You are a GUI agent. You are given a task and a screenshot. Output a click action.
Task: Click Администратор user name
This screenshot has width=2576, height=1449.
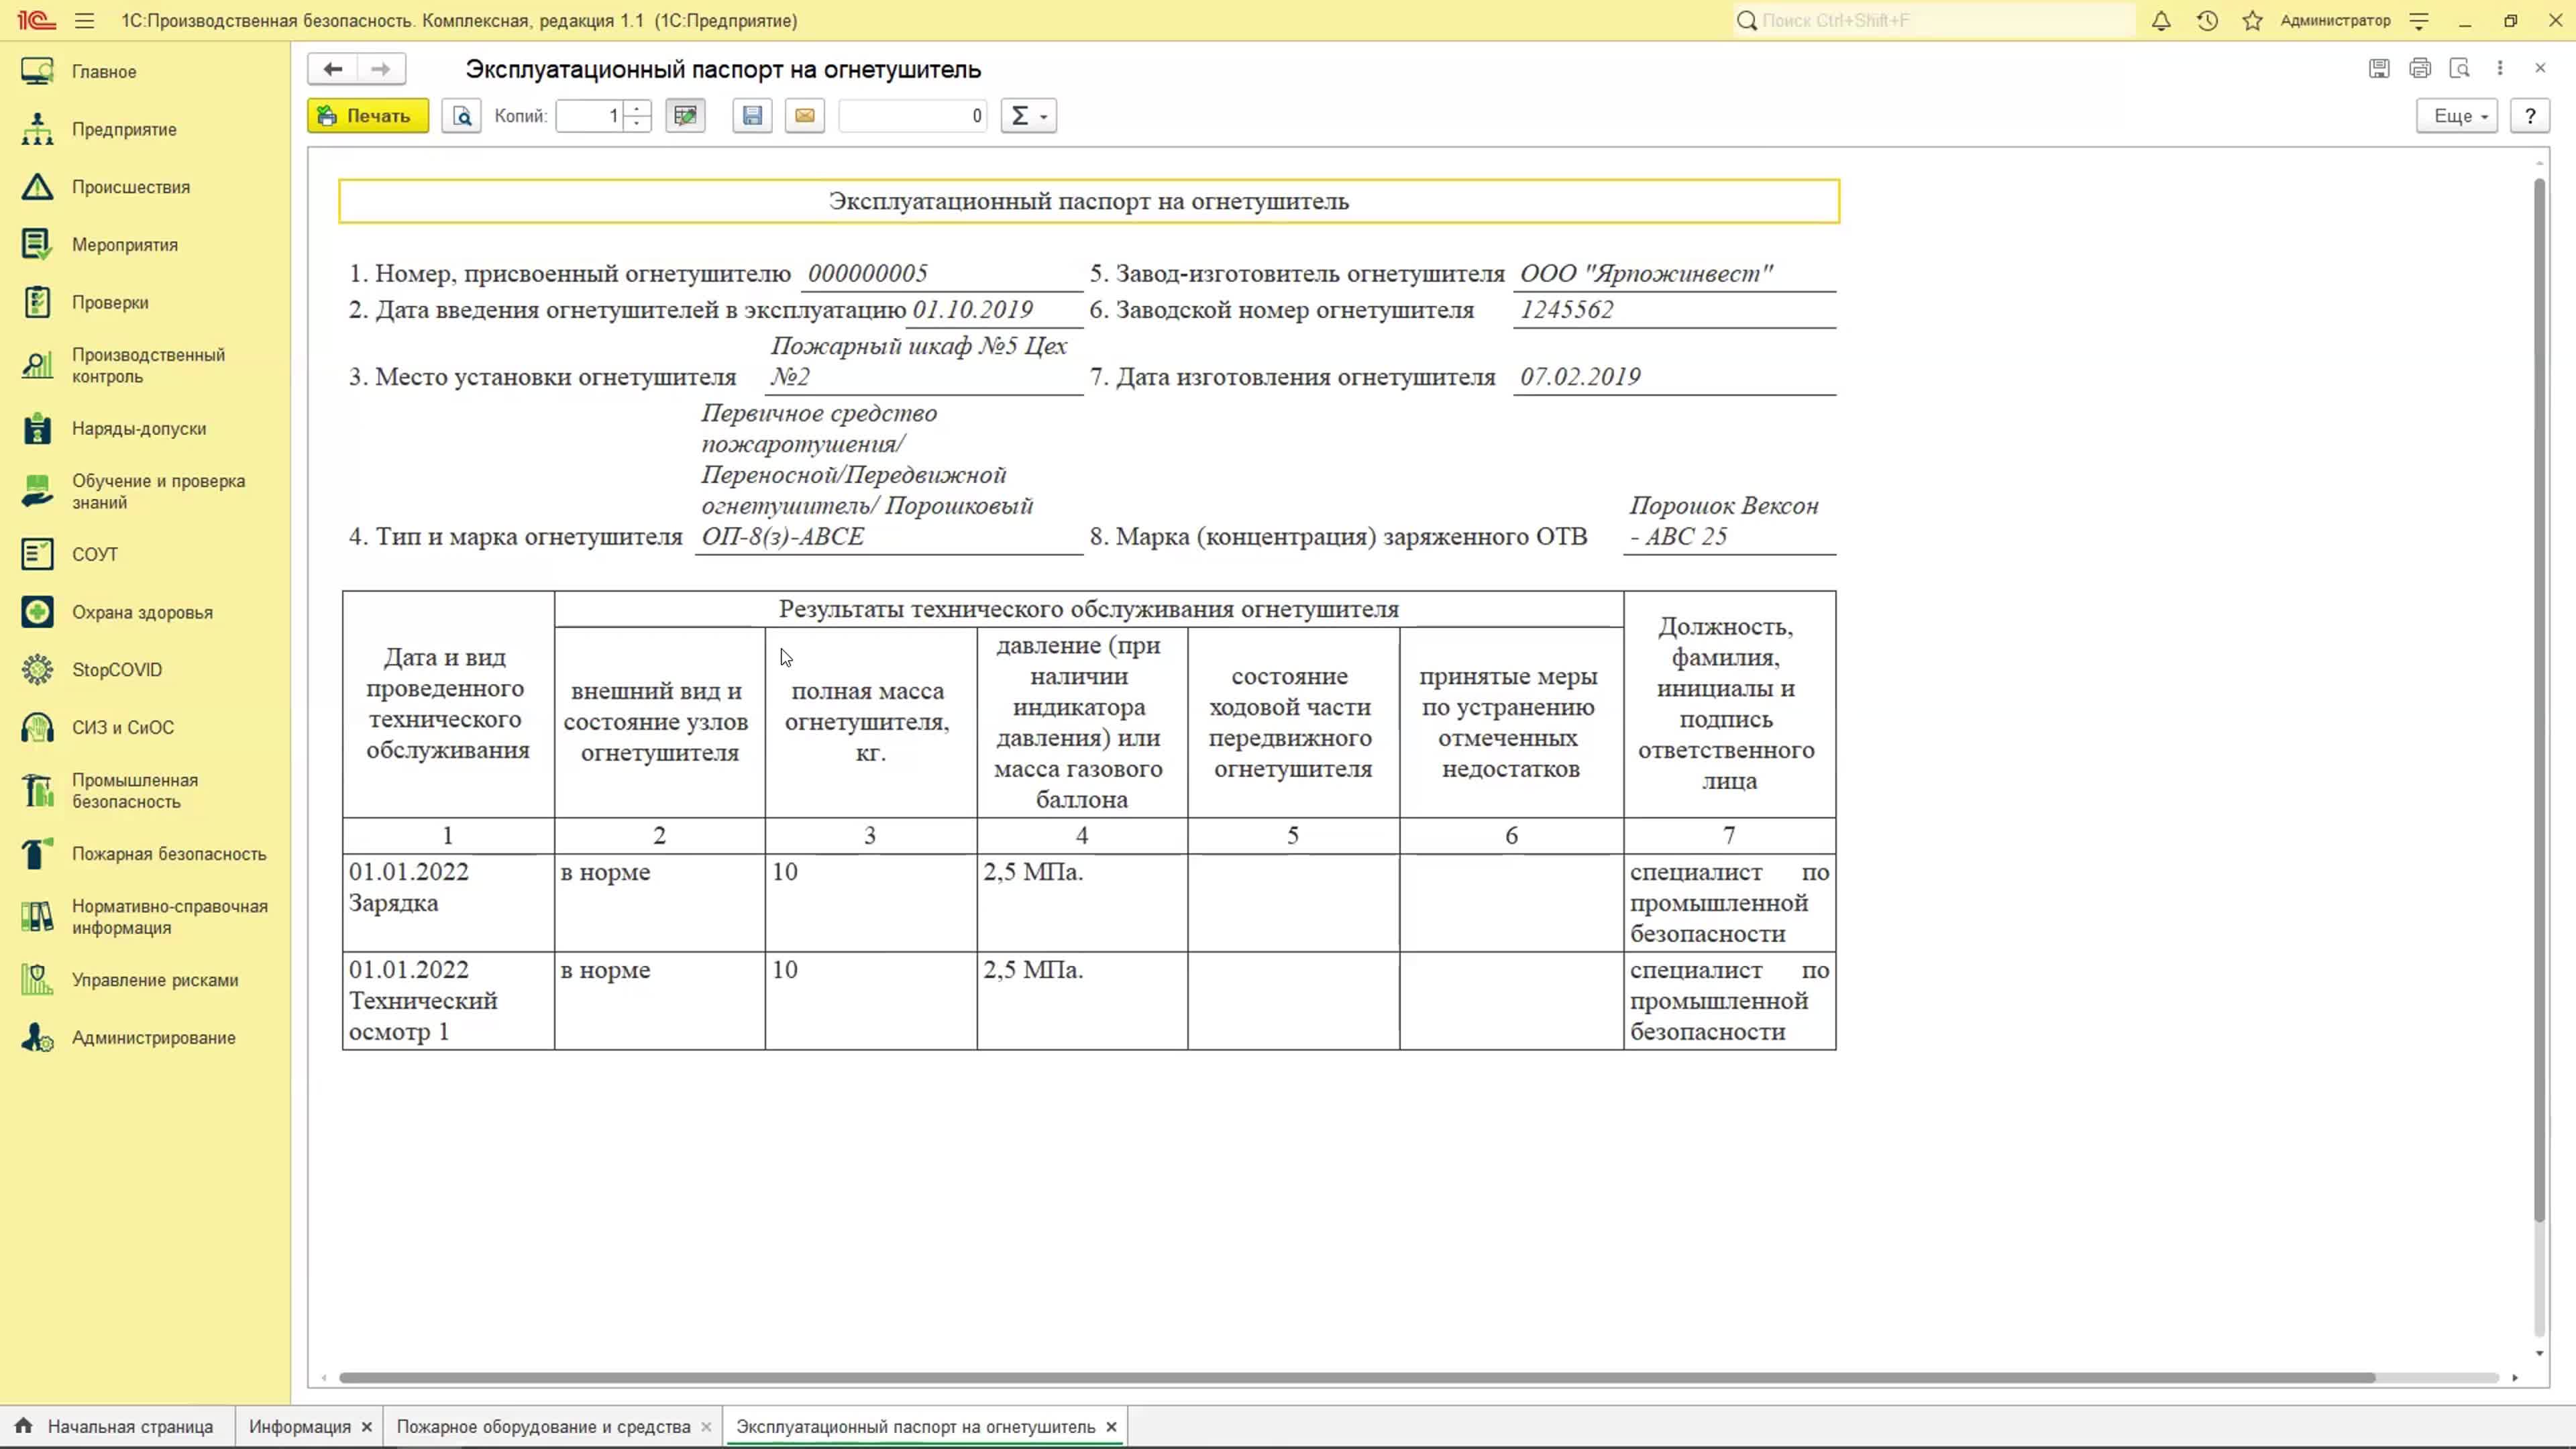(x=2335, y=20)
